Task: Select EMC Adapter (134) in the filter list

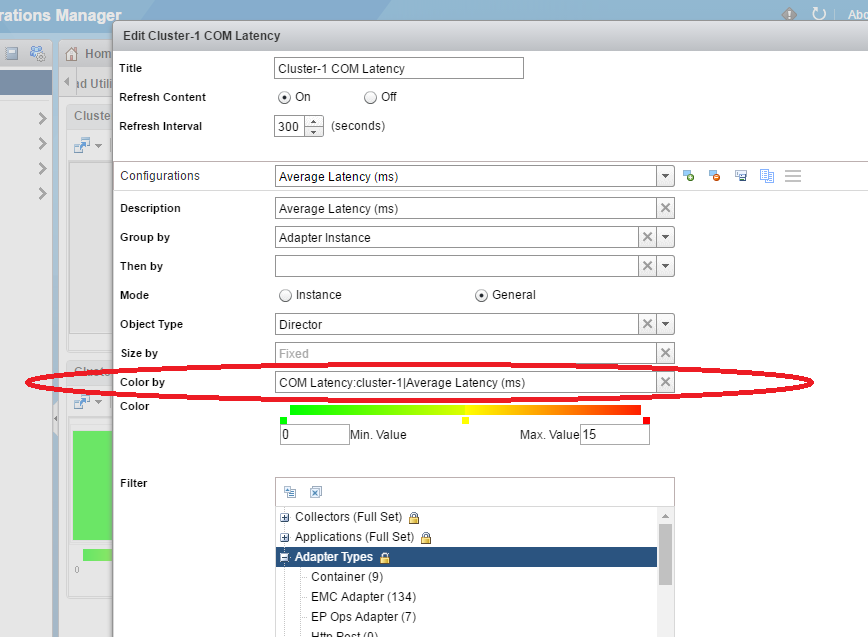Action: click(x=363, y=596)
